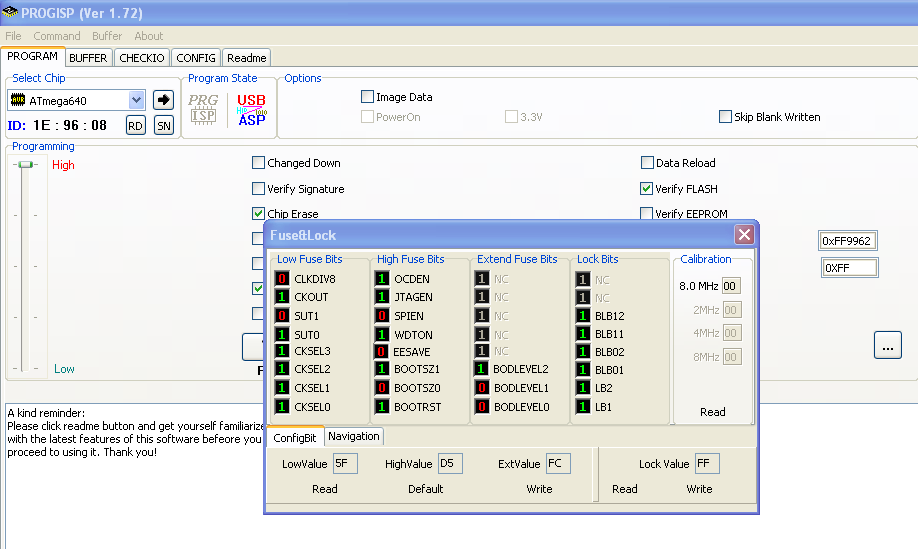
Task: Uncheck the Chip Erase option
Action: tap(258, 214)
